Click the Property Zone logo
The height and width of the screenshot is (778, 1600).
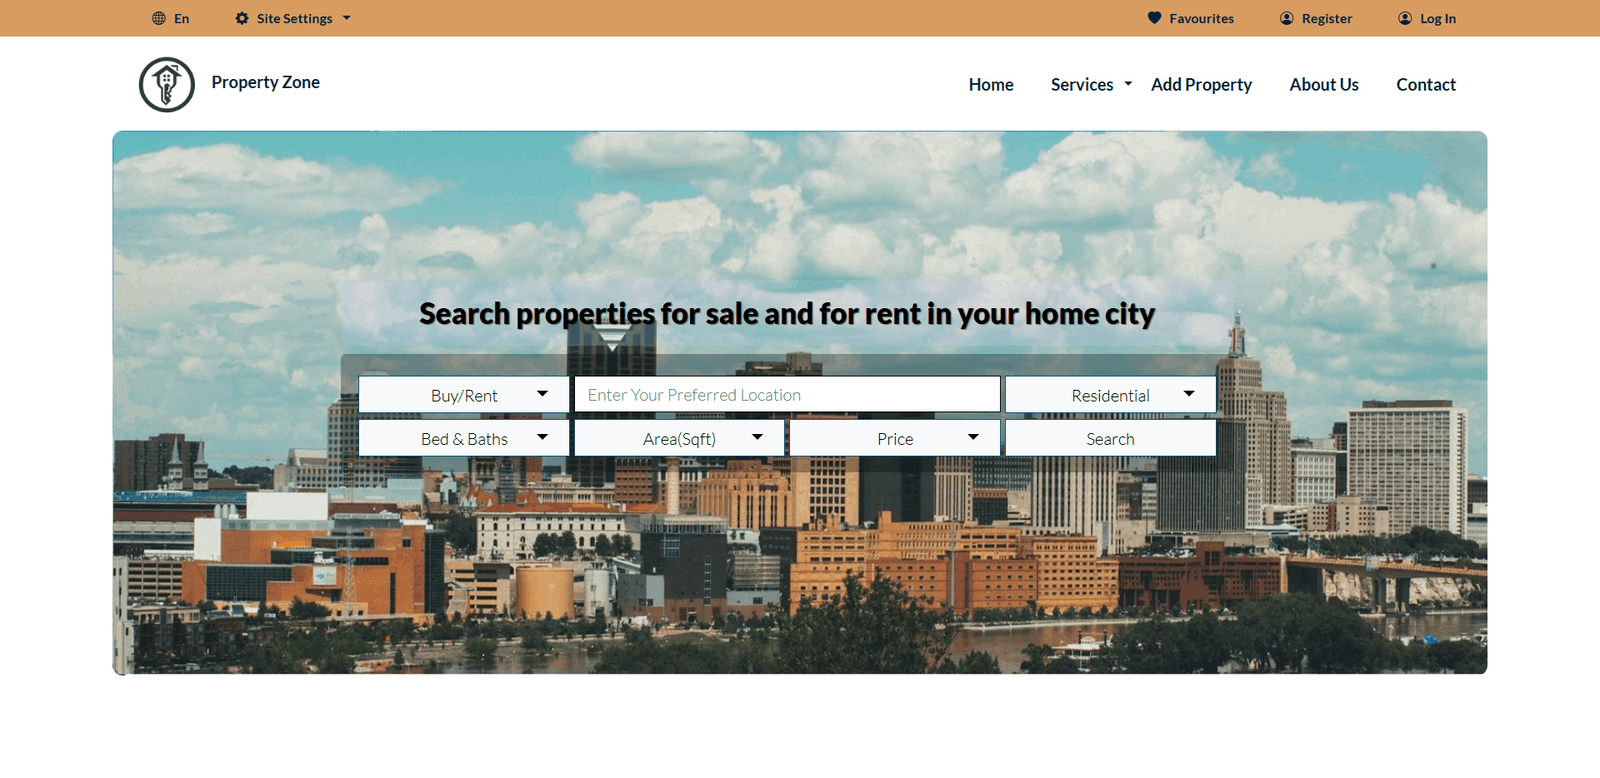click(167, 84)
